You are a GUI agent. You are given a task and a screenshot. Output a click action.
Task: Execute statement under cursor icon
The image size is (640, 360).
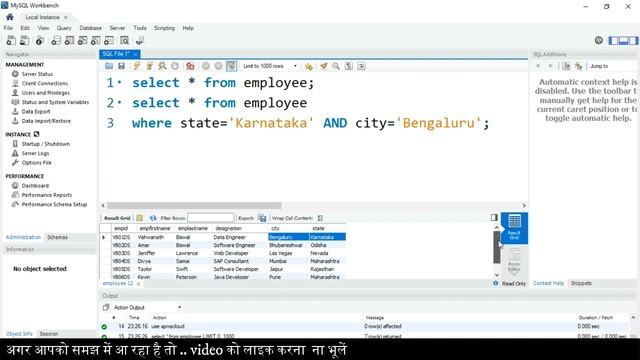(150, 66)
